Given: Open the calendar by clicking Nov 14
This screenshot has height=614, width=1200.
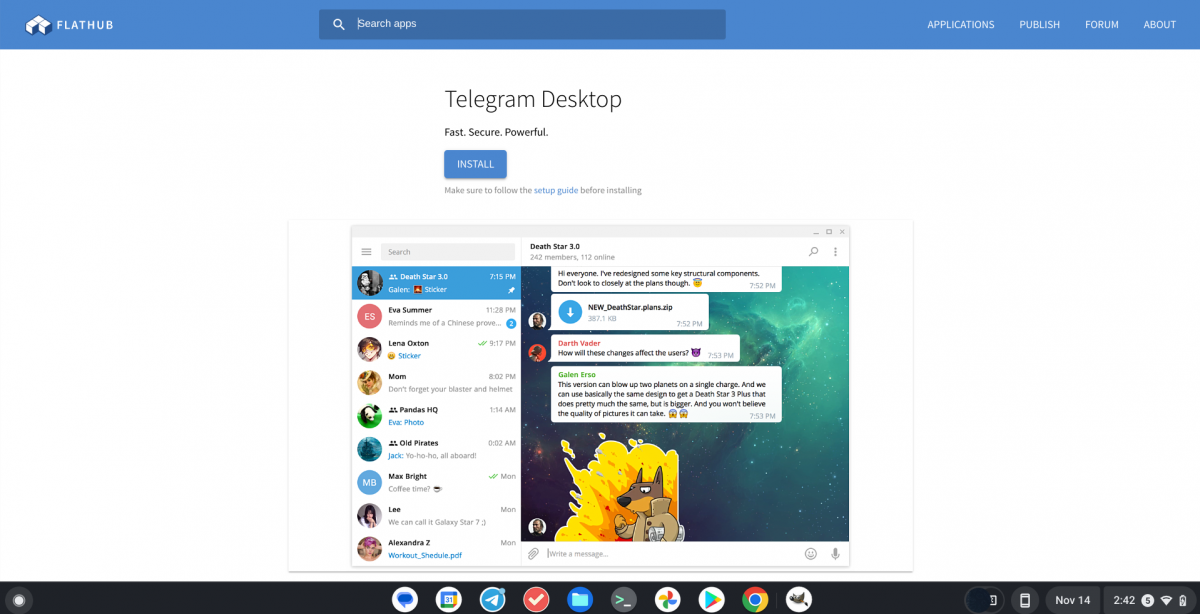Looking at the screenshot, I should 1072,599.
